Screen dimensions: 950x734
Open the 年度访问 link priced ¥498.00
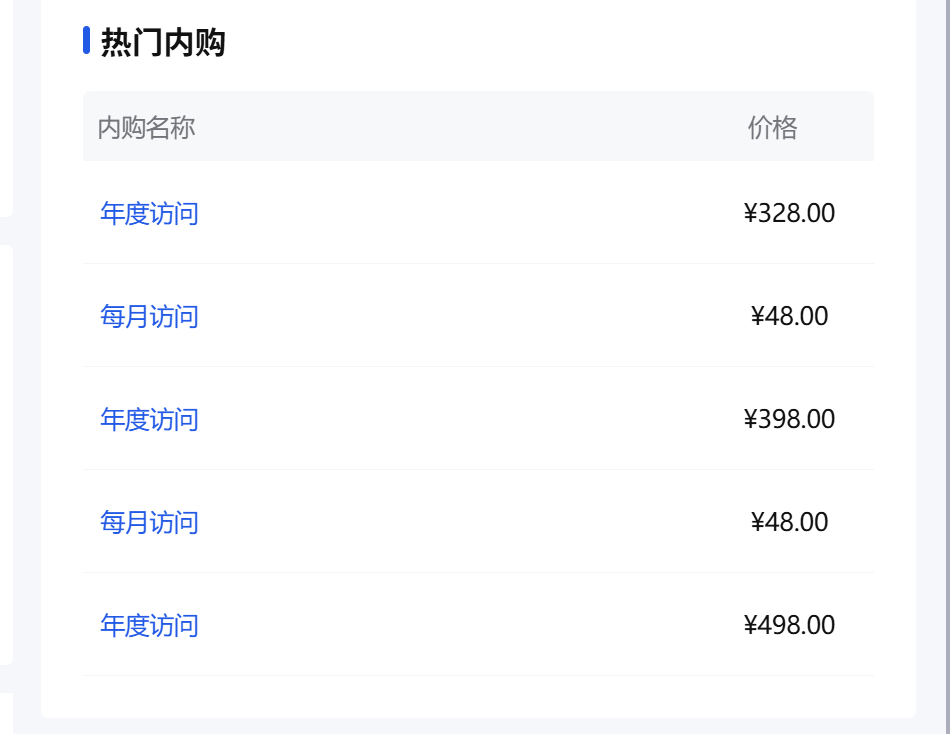[x=149, y=626]
